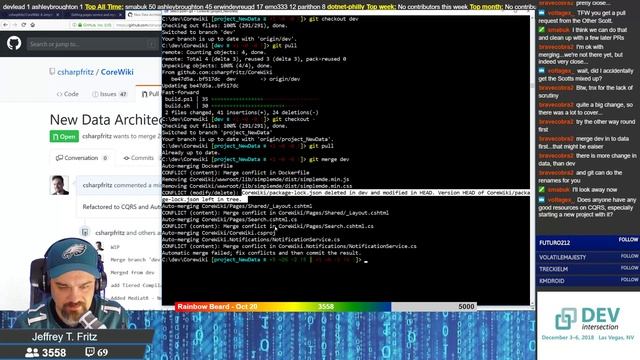Screen dimensions: 640x360
Task: Click the NotificationService.cs conflict line
Action: click(x=289, y=246)
